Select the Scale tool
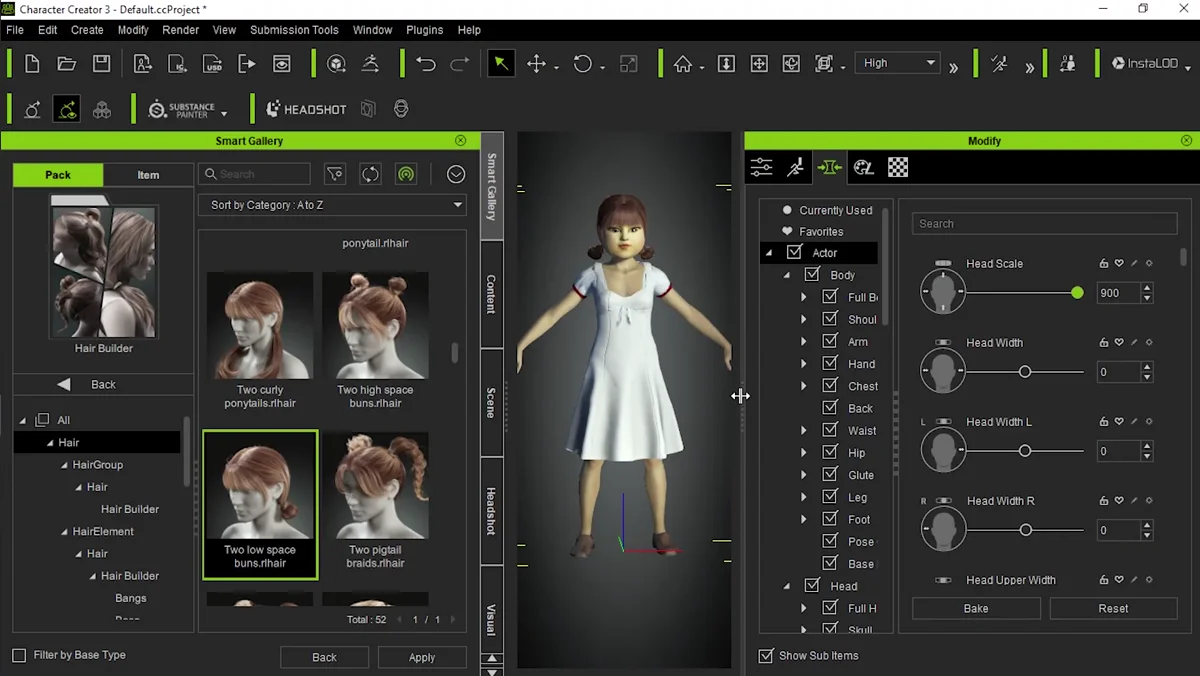Viewport: 1200px width, 676px height. pos(629,64)
